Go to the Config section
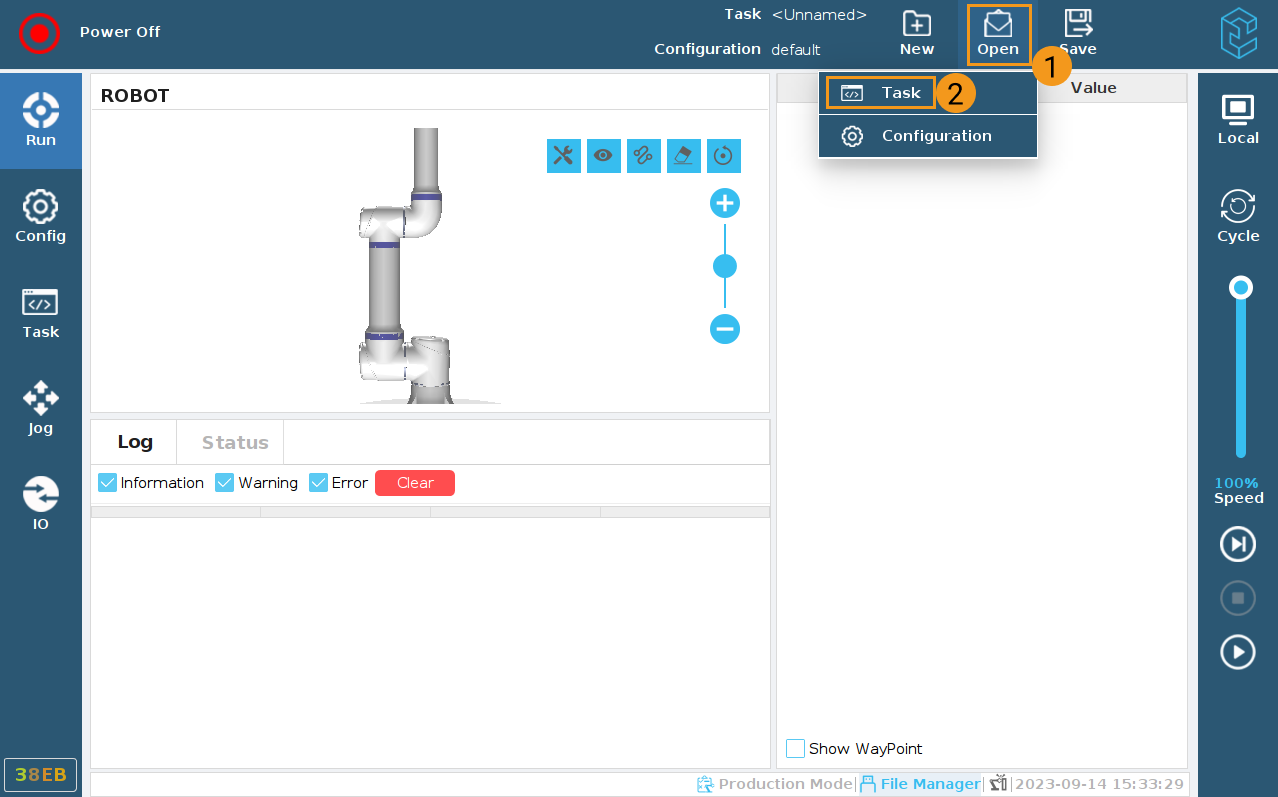Viewport: 1278px width, 797px height. (41, 216)
